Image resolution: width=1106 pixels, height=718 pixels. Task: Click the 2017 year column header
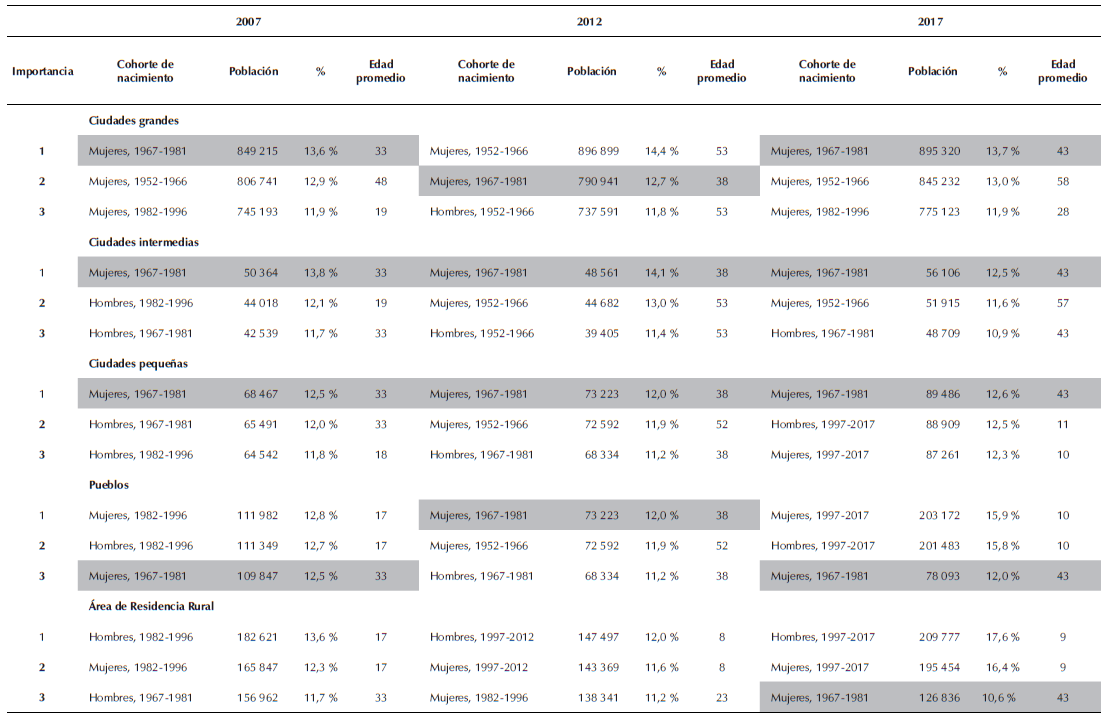[x=930, y=20]
